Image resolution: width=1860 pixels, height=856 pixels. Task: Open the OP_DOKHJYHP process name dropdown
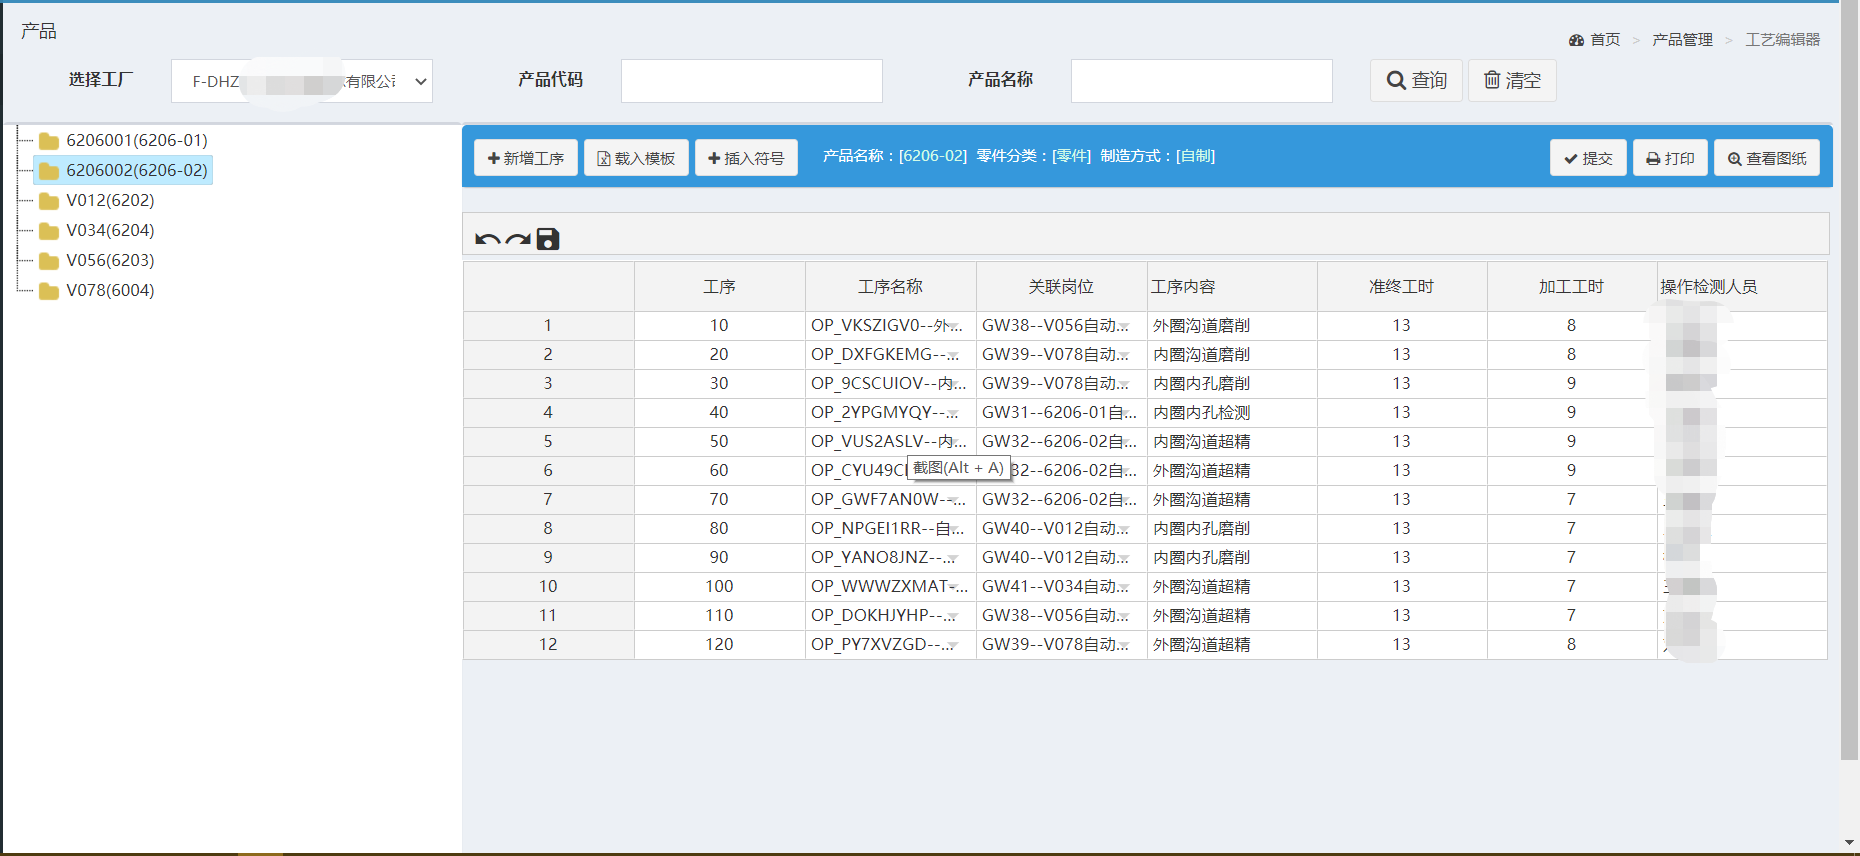click(952, 617)
